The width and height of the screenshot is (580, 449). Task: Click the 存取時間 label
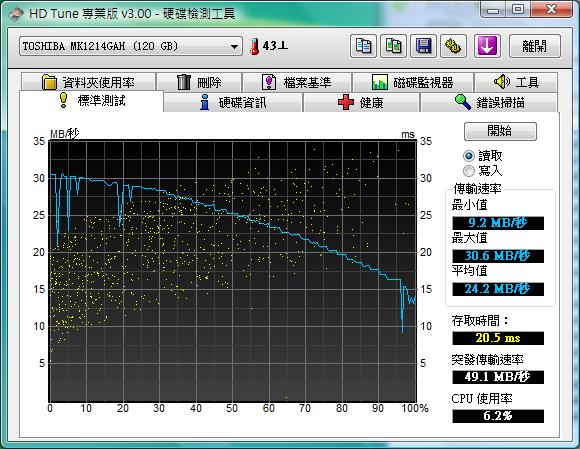click(x=480, y=321)
